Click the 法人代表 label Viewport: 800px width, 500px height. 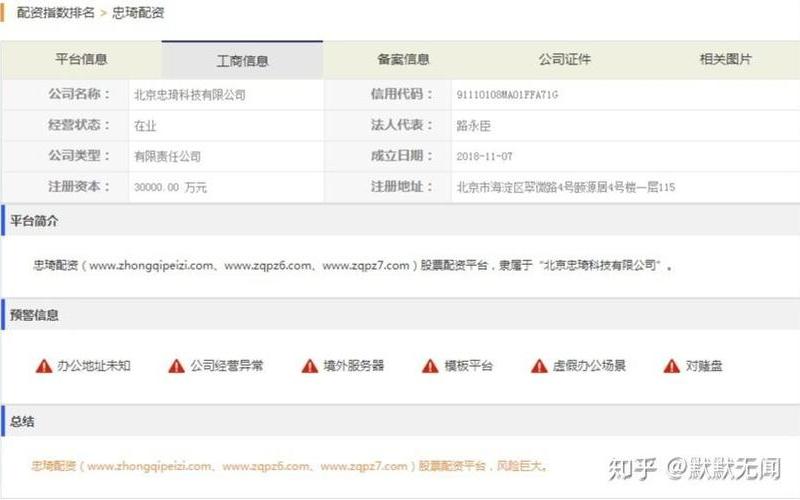click(x=402, y=125)
